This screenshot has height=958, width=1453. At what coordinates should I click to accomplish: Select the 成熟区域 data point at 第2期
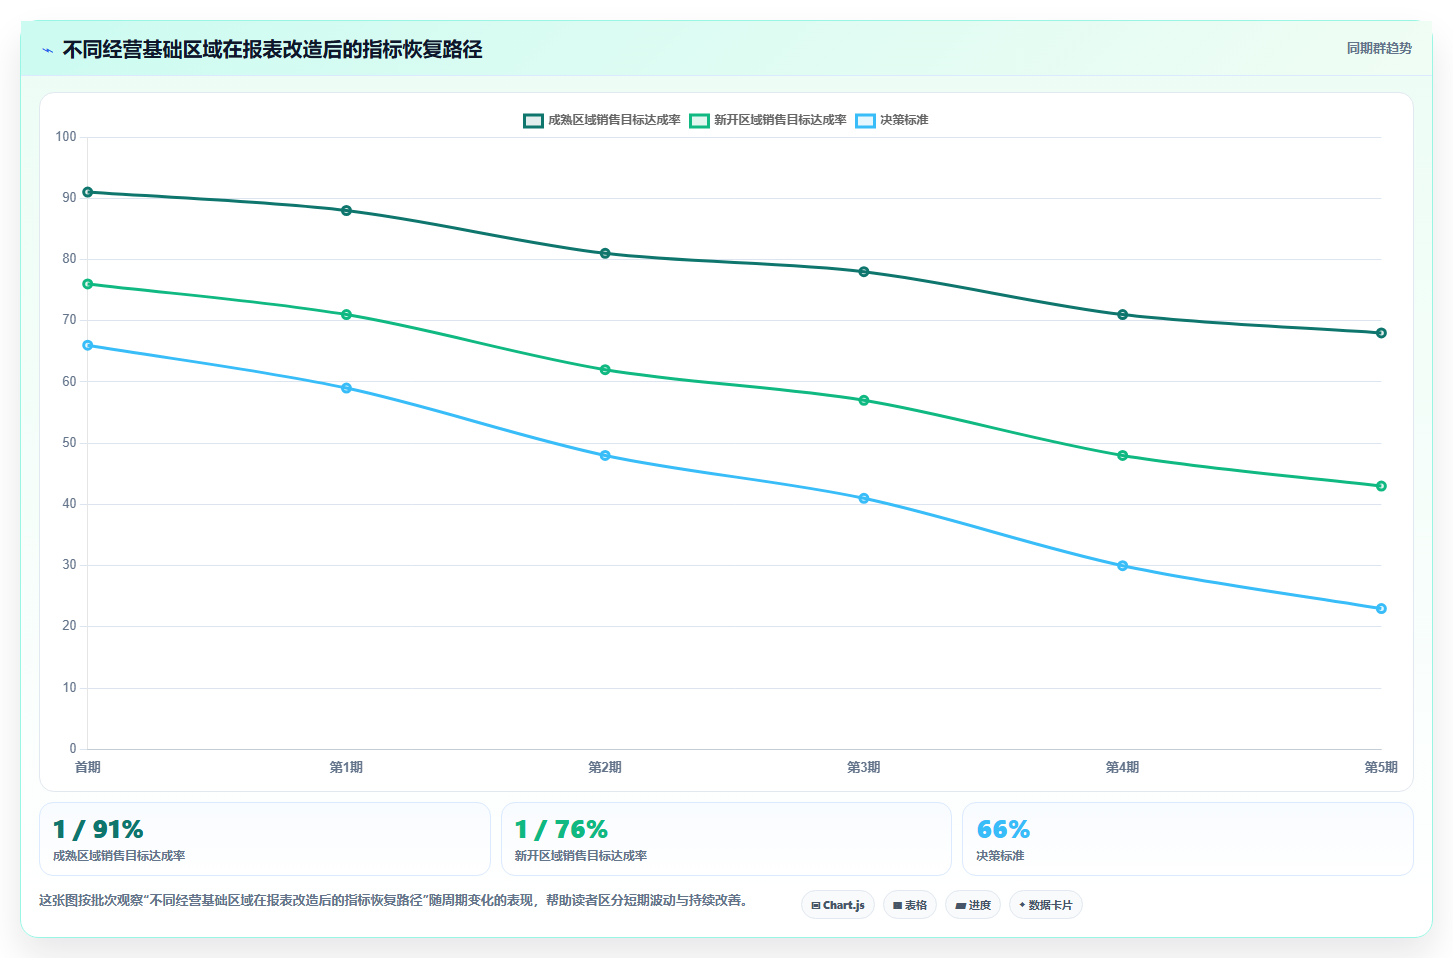pyautogui.click(x=605, y=254)
